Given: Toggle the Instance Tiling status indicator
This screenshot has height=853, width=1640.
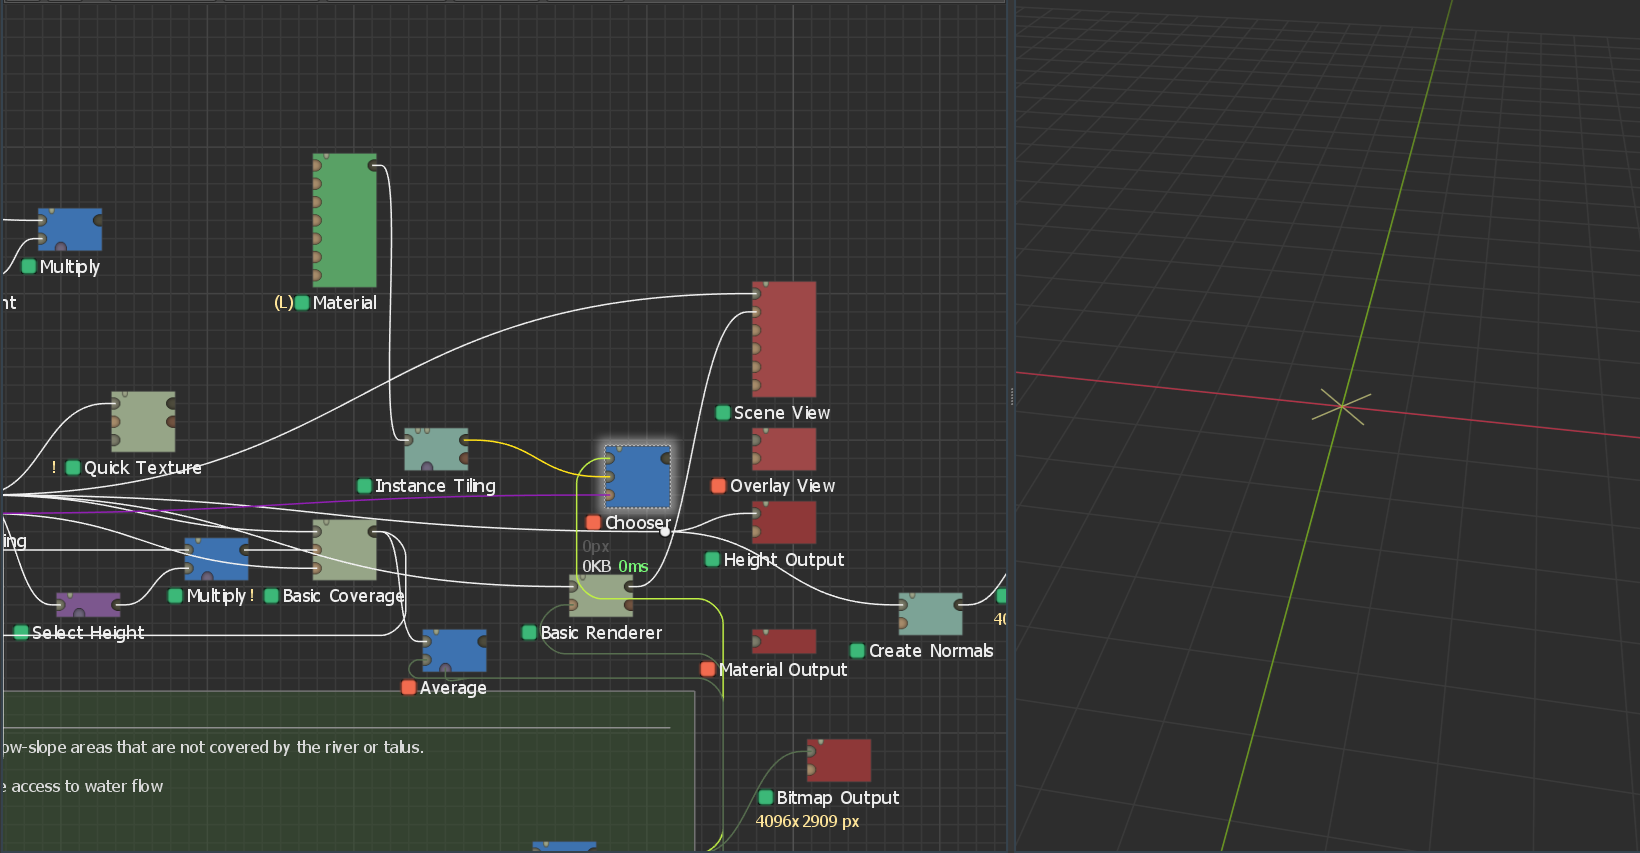Looking at the screenshot, I should (x=365, y=486).
